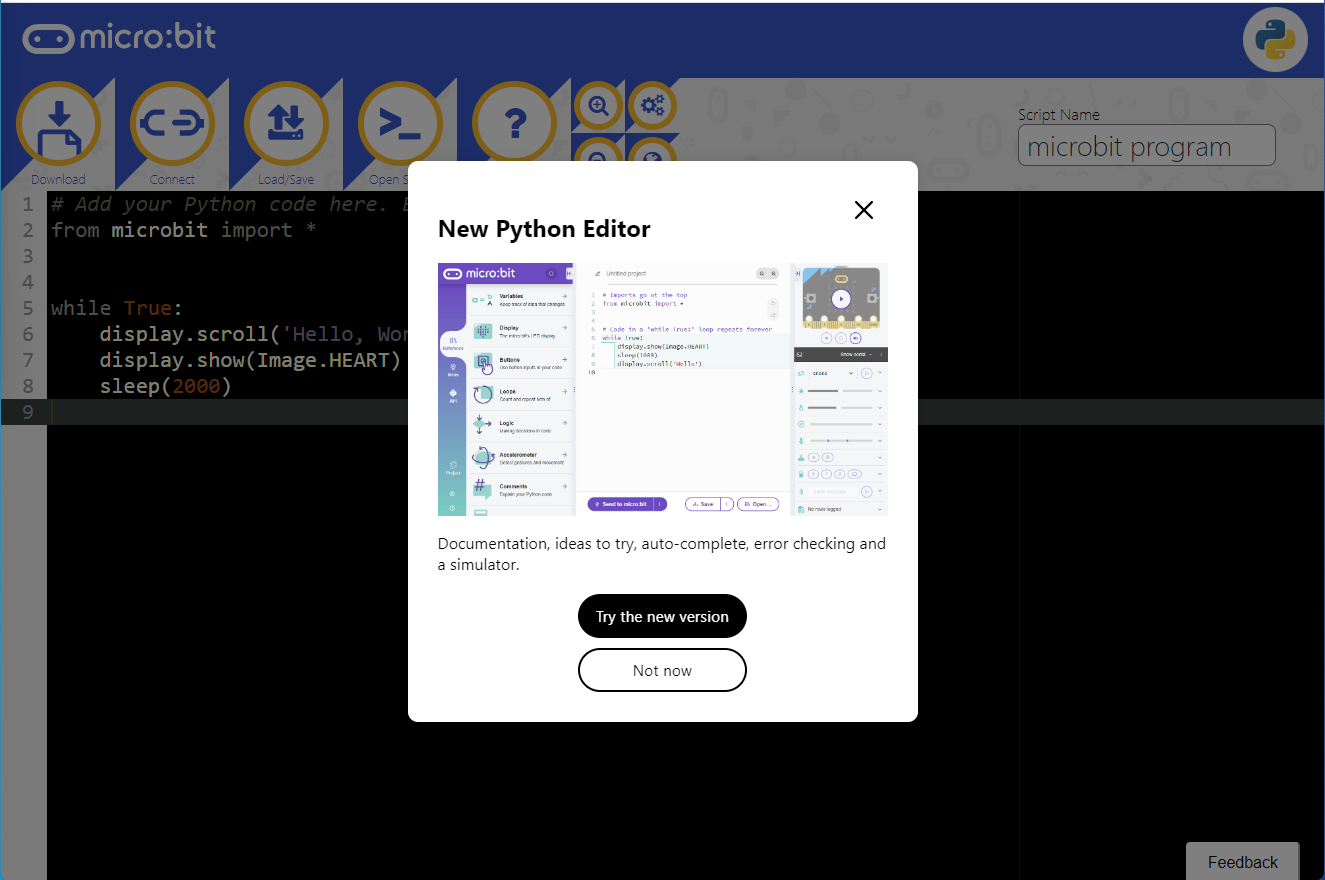This screenshot has height=880, width=1325.
Task: Open the options gears icon
Action: click(652, 105)
